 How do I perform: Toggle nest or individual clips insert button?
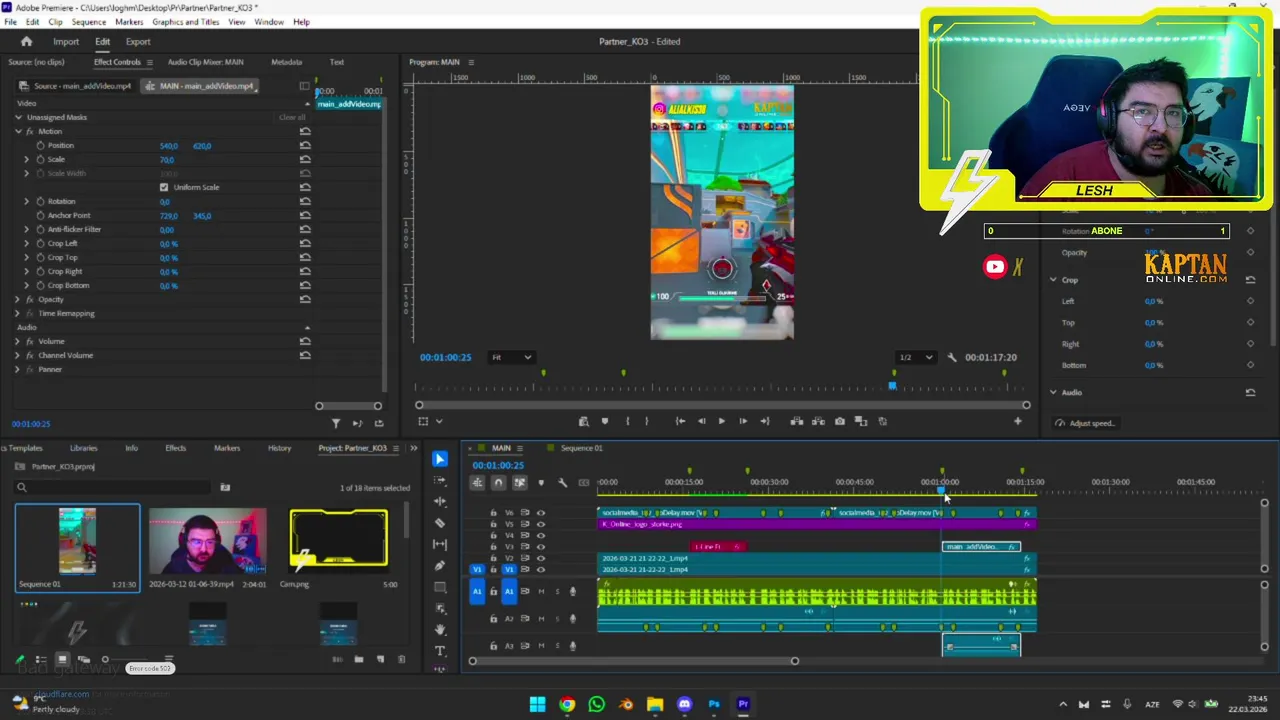click(477, 483)
